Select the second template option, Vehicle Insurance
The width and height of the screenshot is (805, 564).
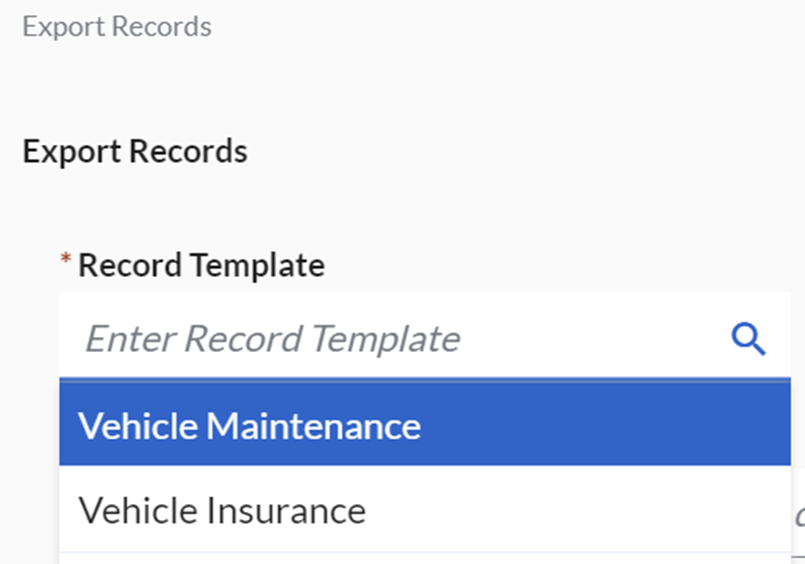click(222, 511)
